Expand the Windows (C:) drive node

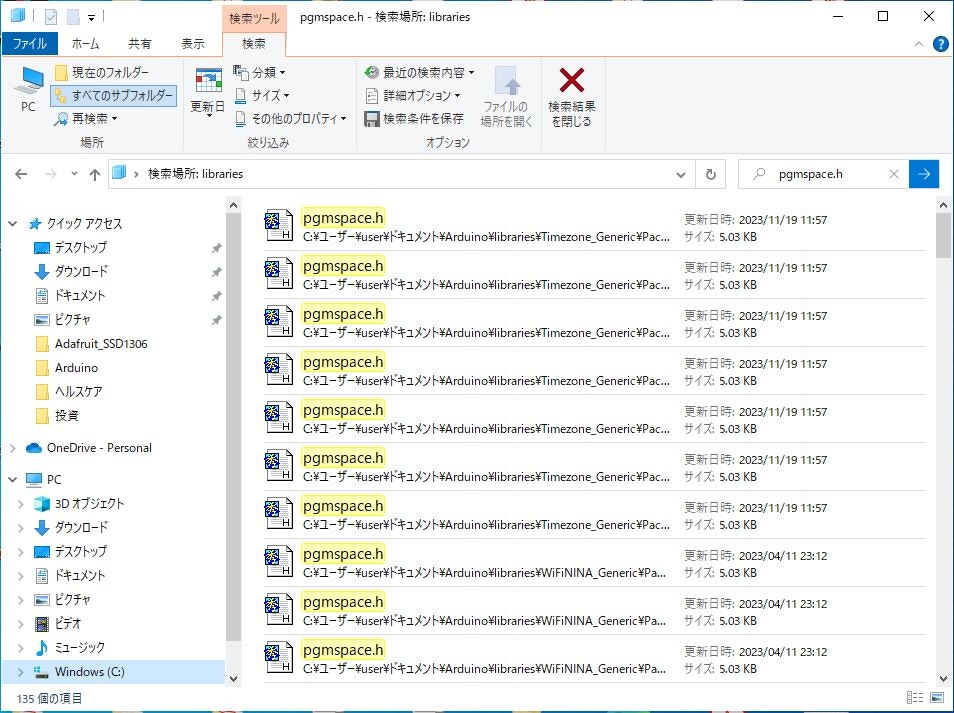[x=21, y=672]
